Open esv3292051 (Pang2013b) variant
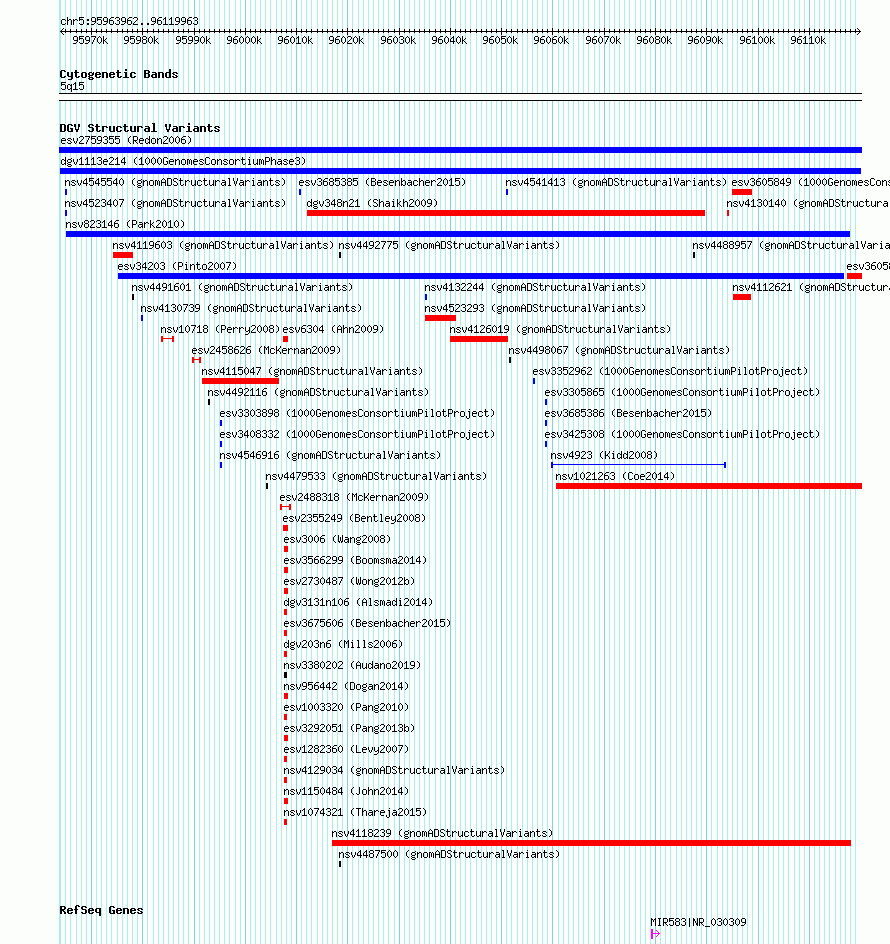This screenshot has height=944, width=890. tap(349, 728)
